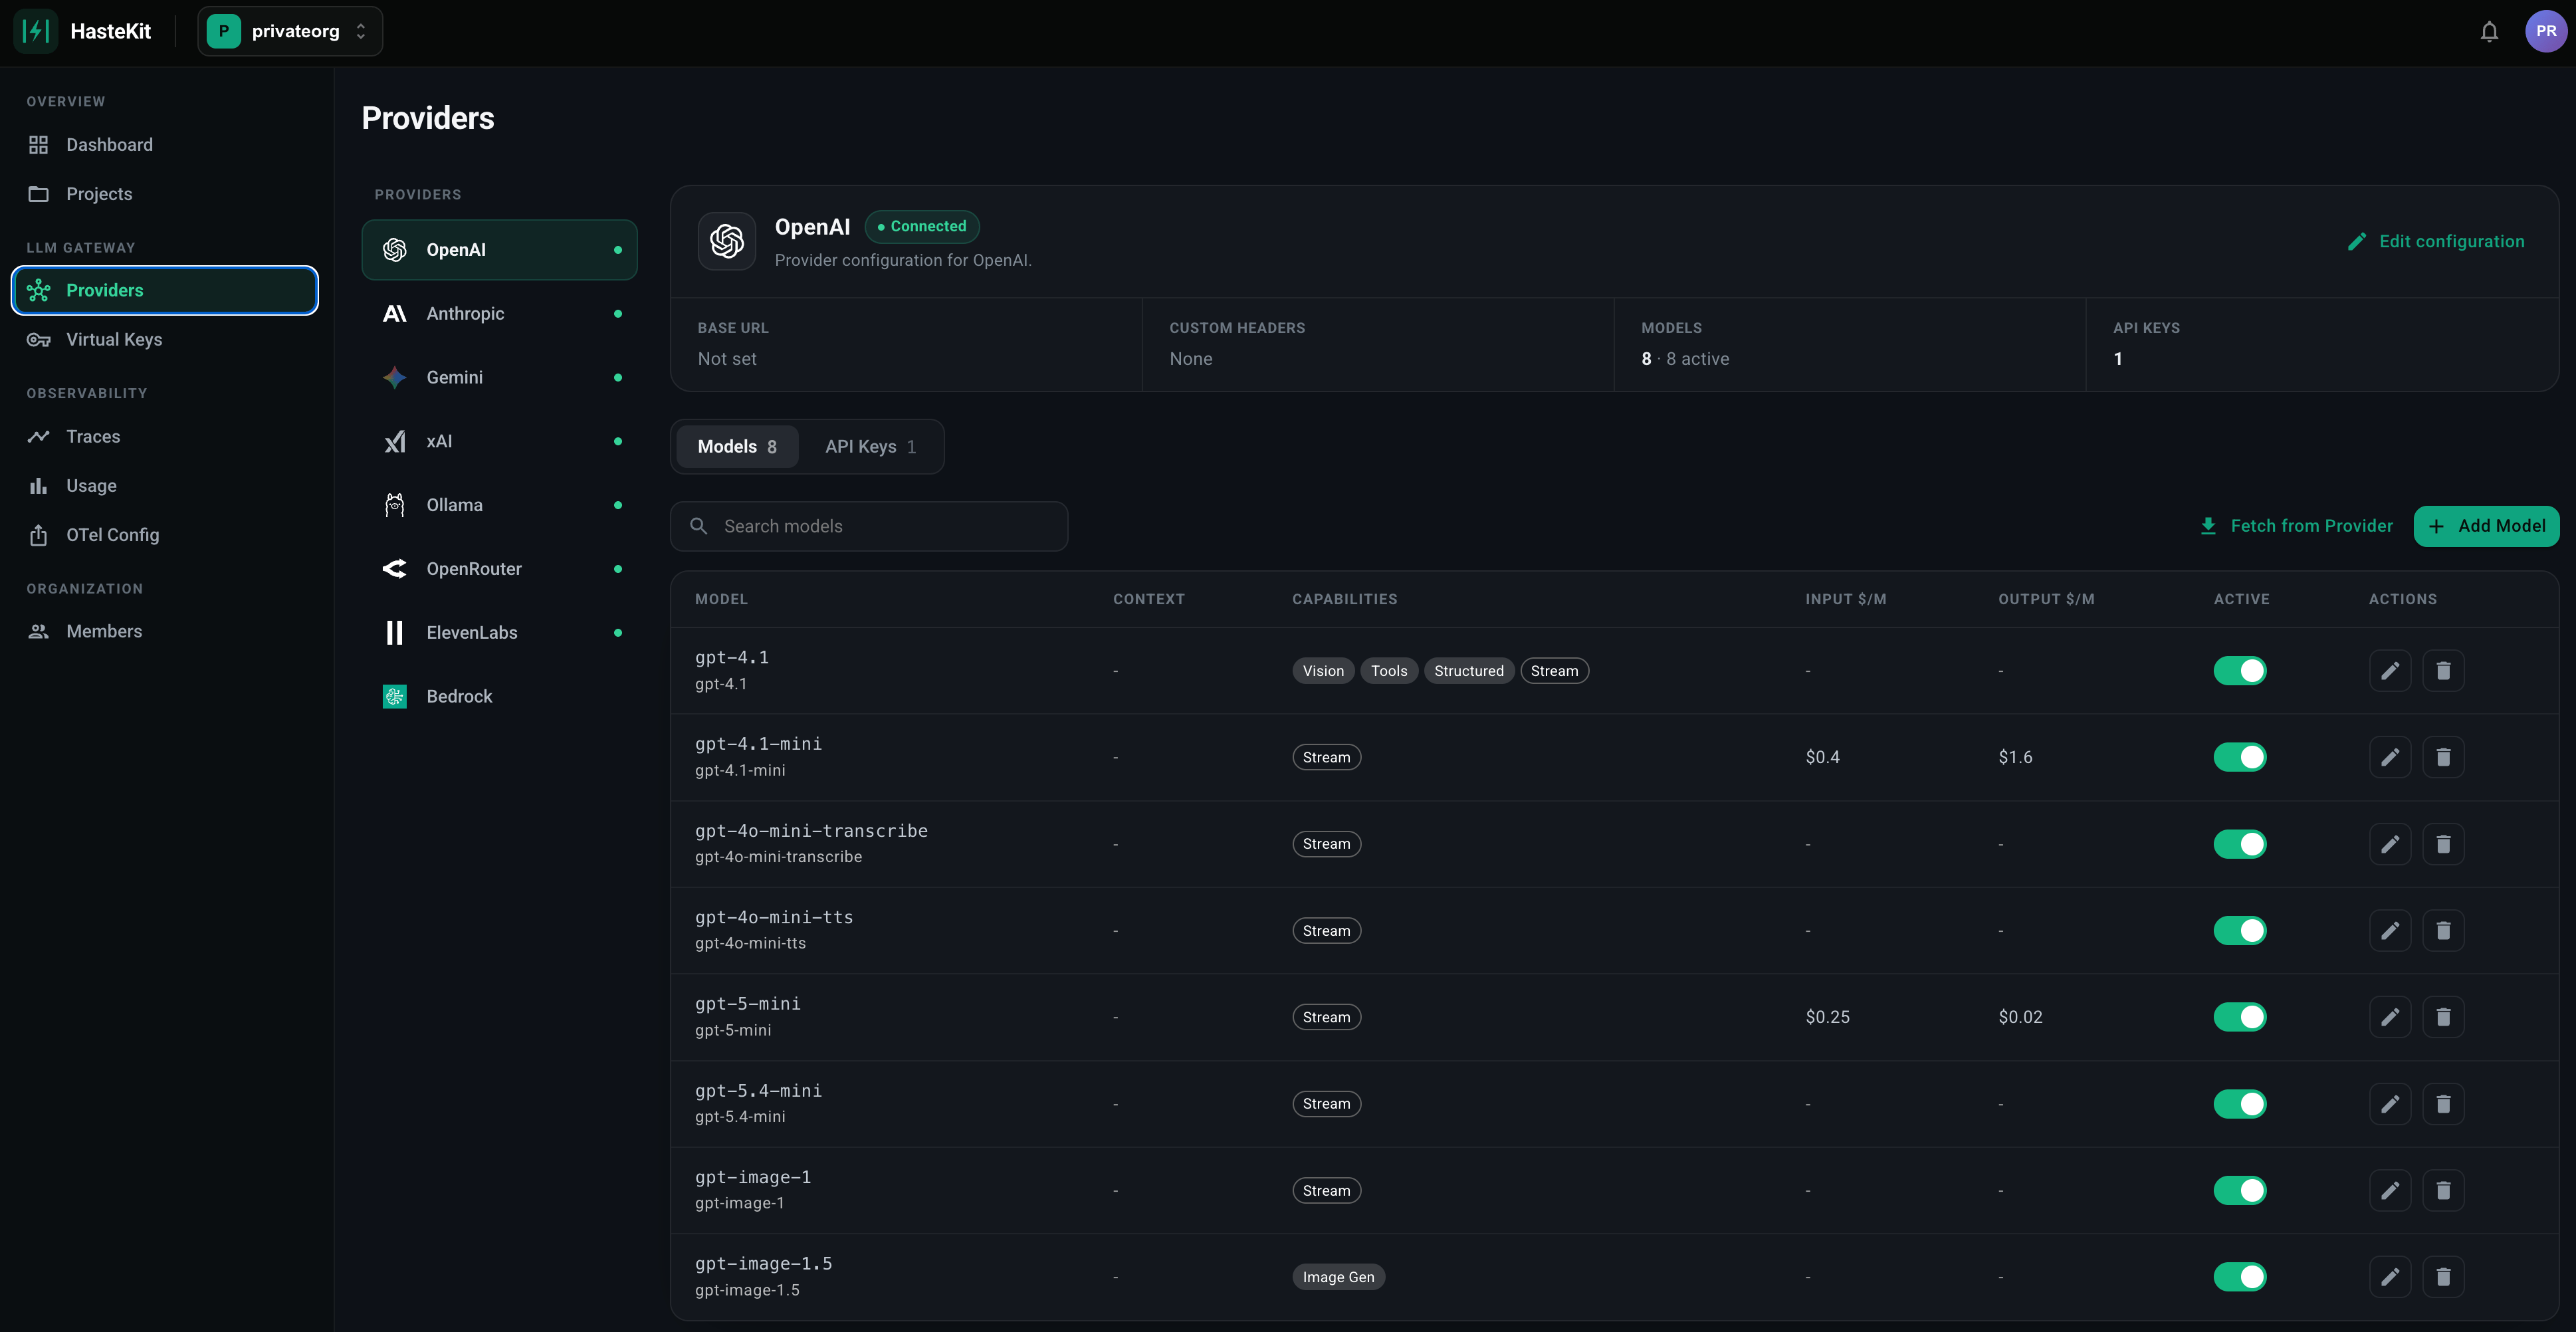This screenshot has height=1332, width=2576.
Task: Delete the gpt-image-1 model
Action: 2443,1190
